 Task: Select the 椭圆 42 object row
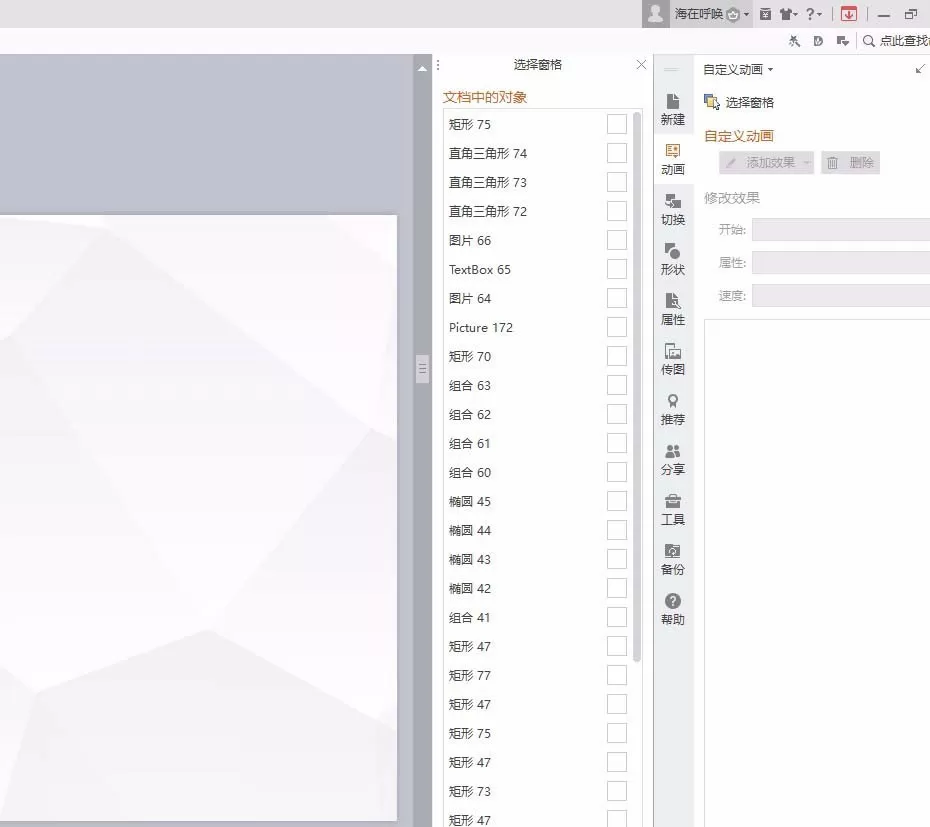(x=537, y=589)
